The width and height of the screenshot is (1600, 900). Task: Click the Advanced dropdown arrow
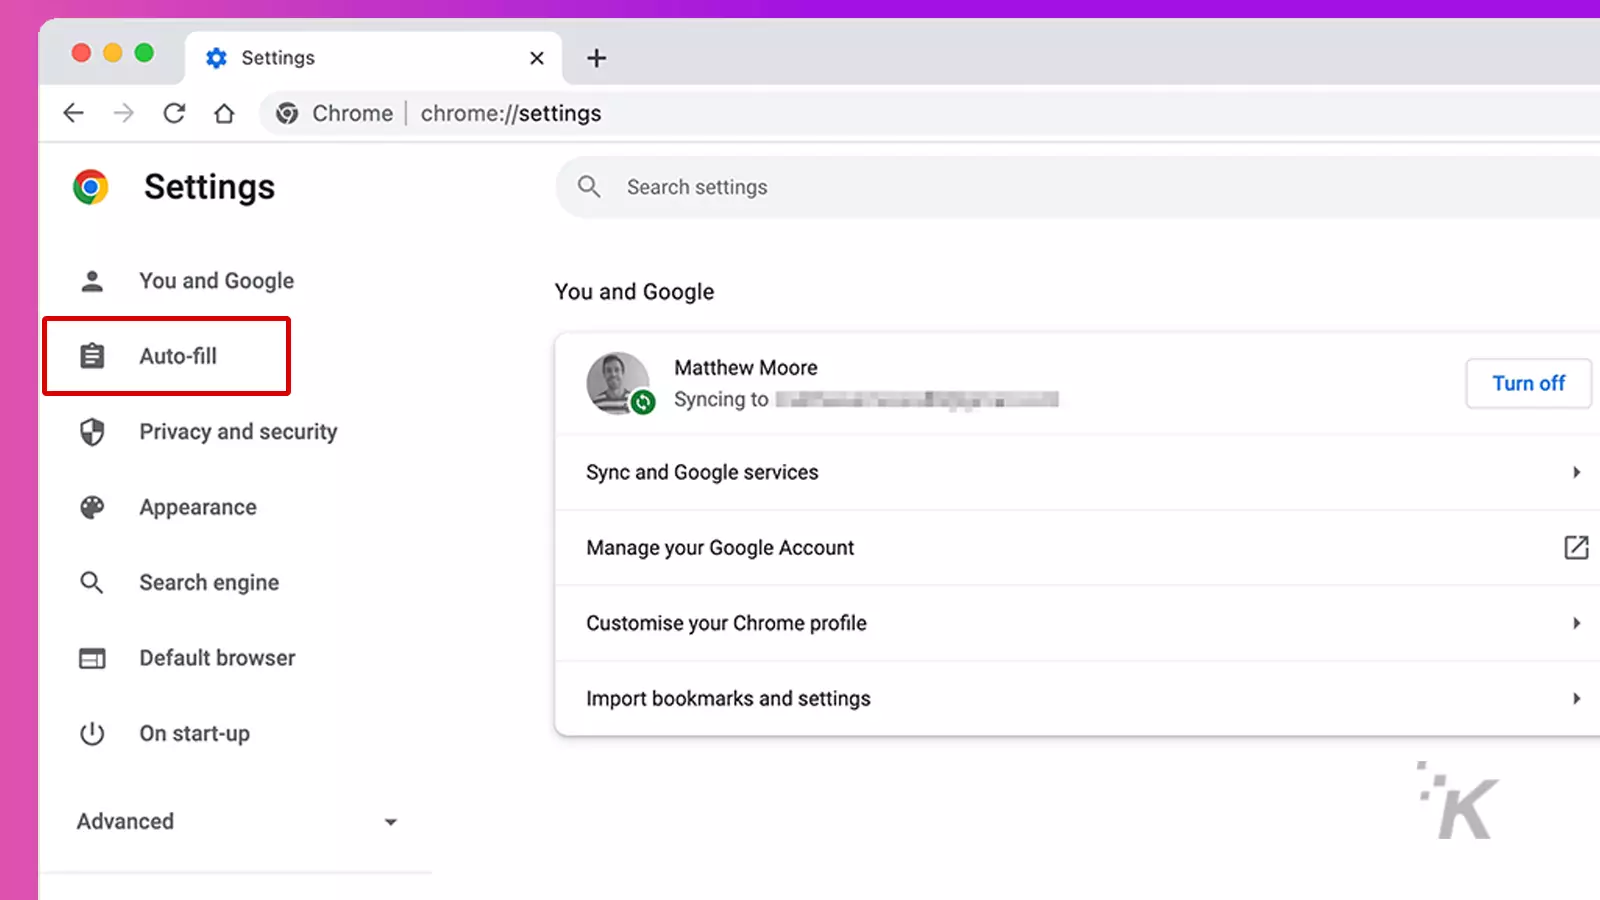[391, 822]
